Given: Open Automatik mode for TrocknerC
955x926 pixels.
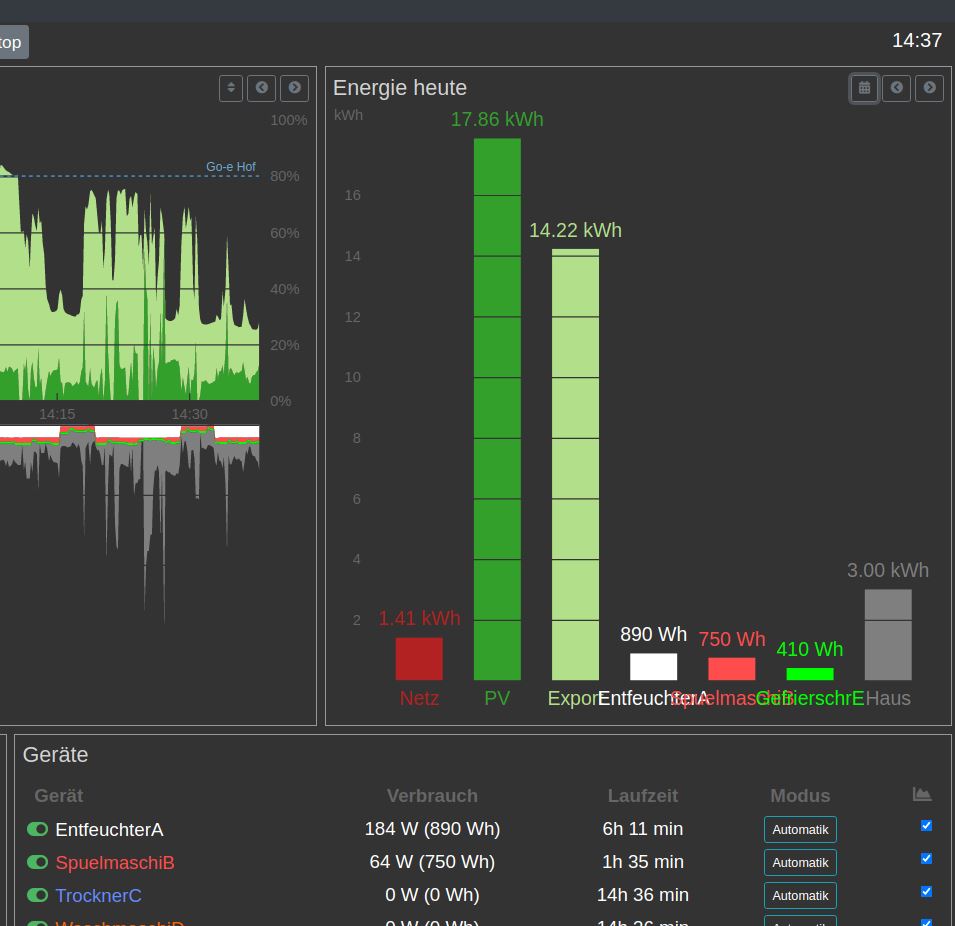Looking at the screenshot, I should (800, 895).
